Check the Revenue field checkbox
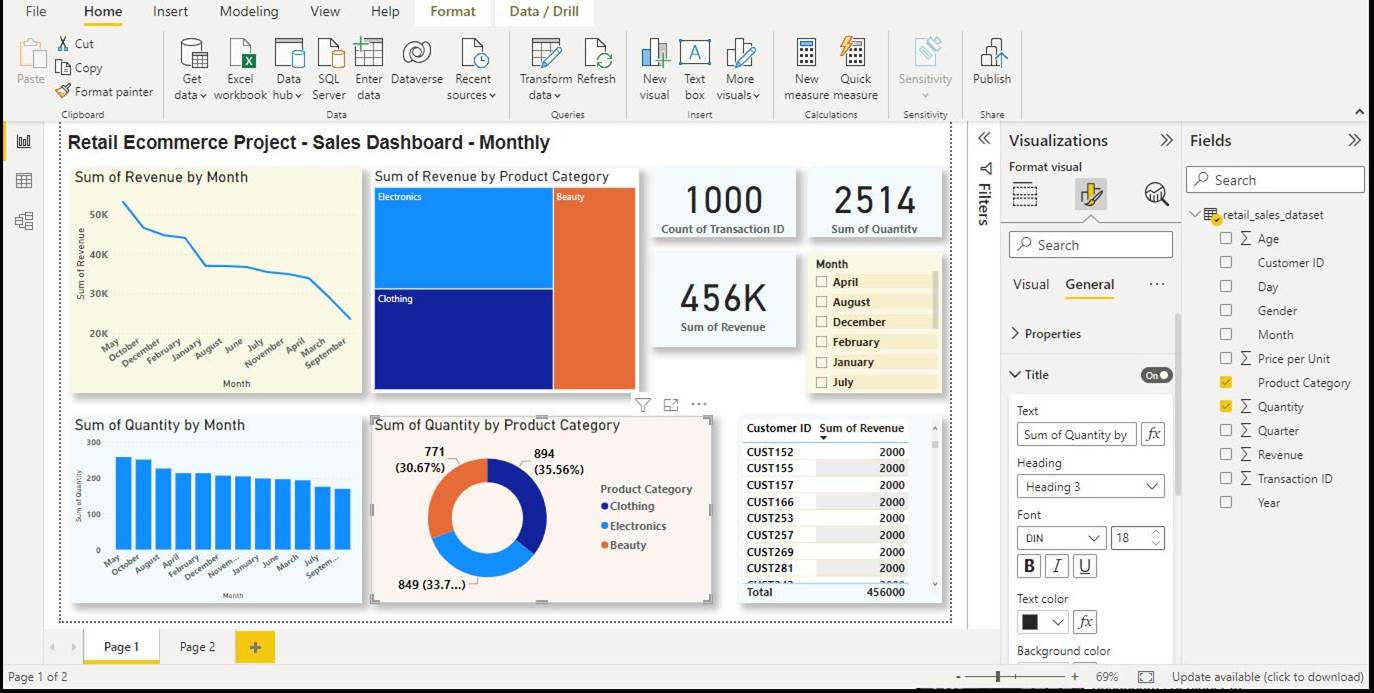This screenshot has height=693, width=1374. (1226, 455)
